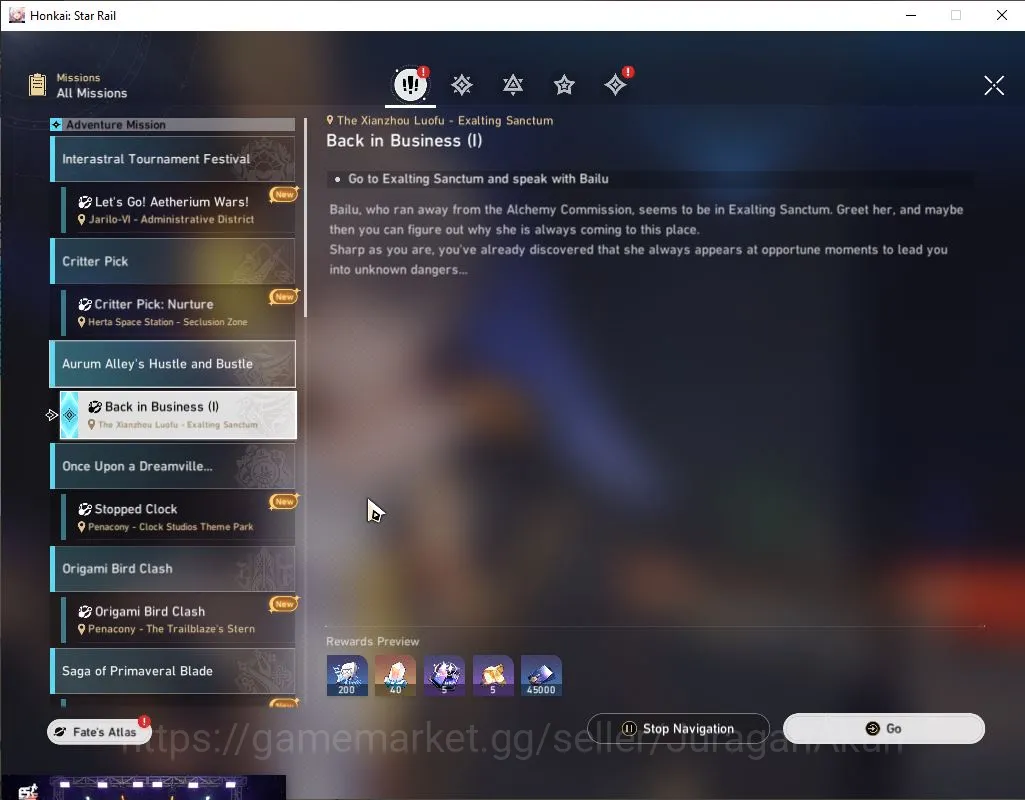
Task: View the golden reward item with count 5
Action: coord(493,676)
